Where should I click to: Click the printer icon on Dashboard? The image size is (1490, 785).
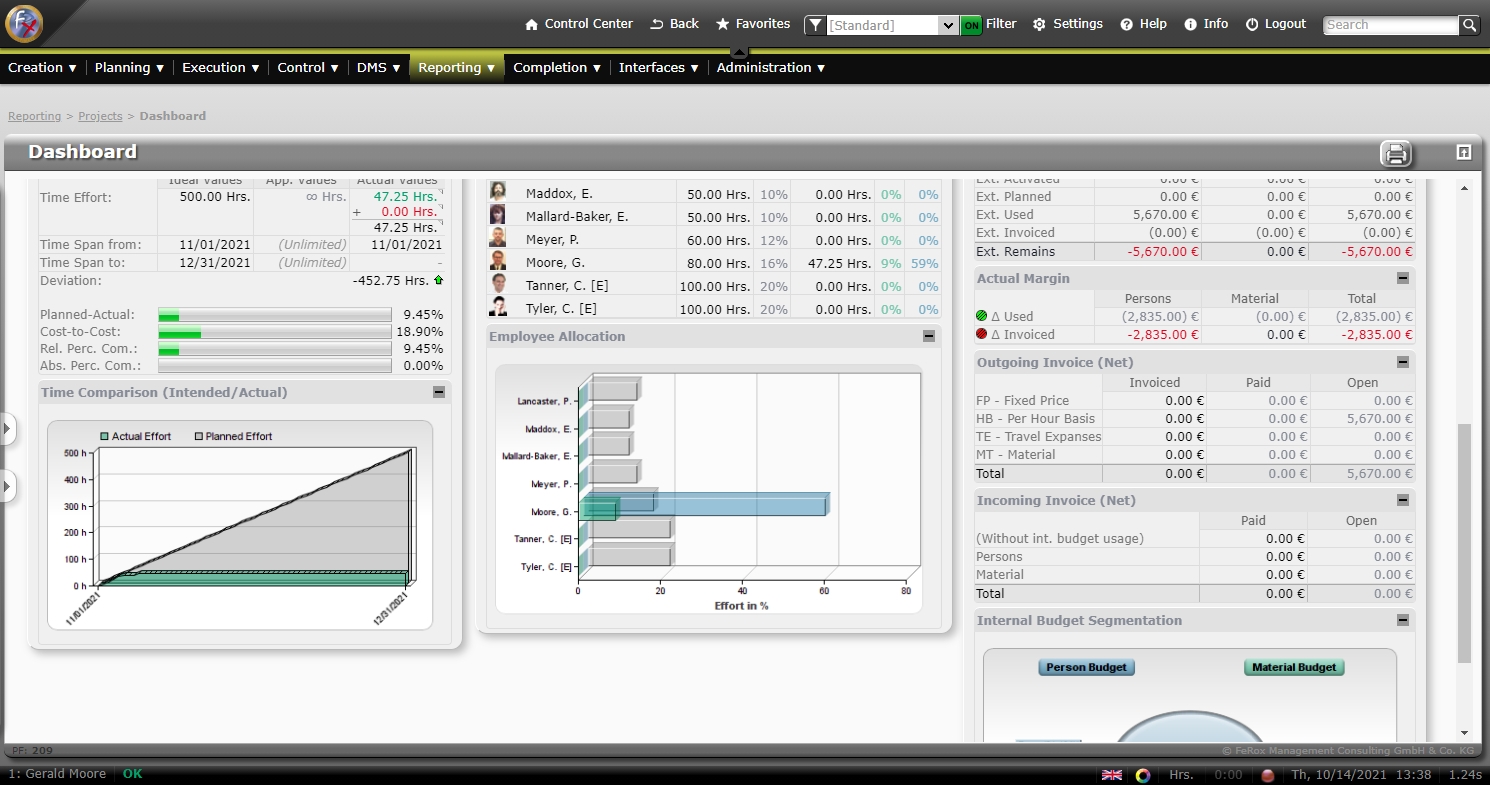point(1396,153)
